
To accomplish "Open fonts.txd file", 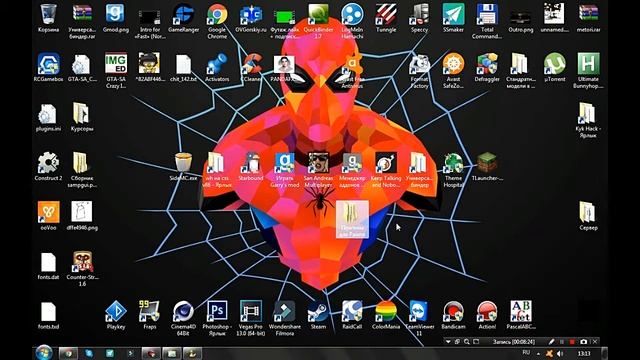I will click(48, 315).
